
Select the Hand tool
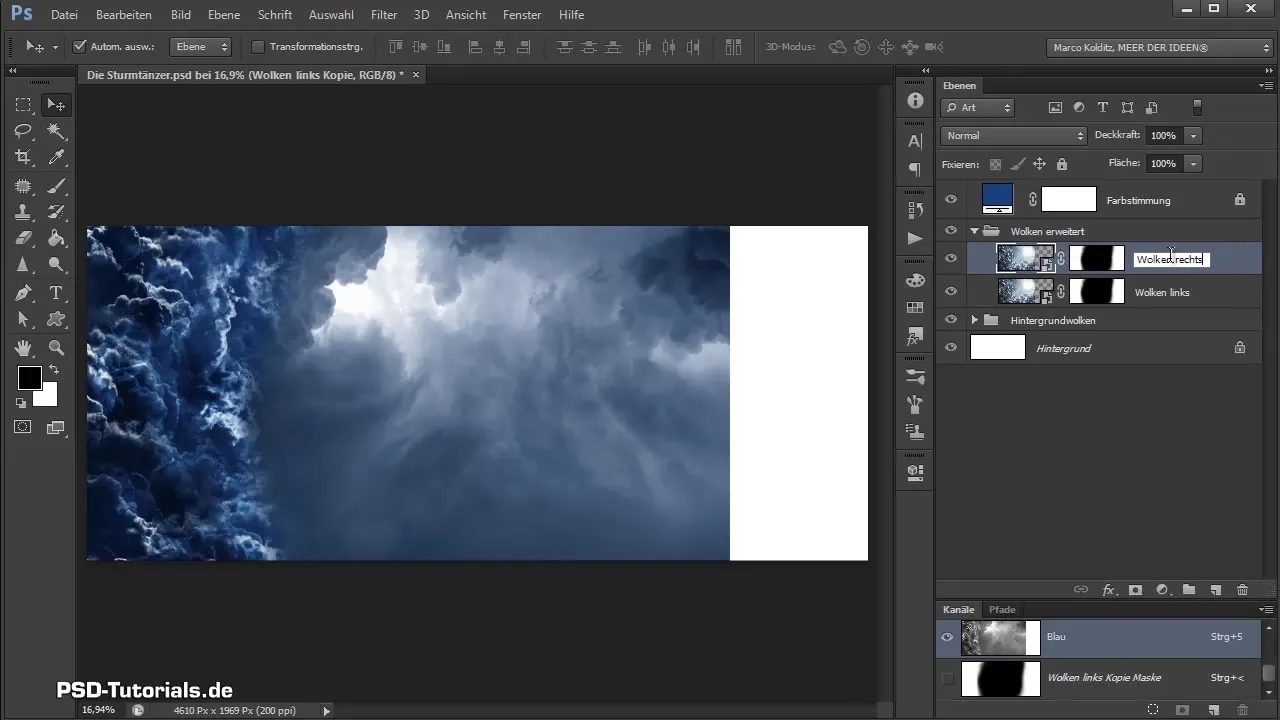point(23,348)
